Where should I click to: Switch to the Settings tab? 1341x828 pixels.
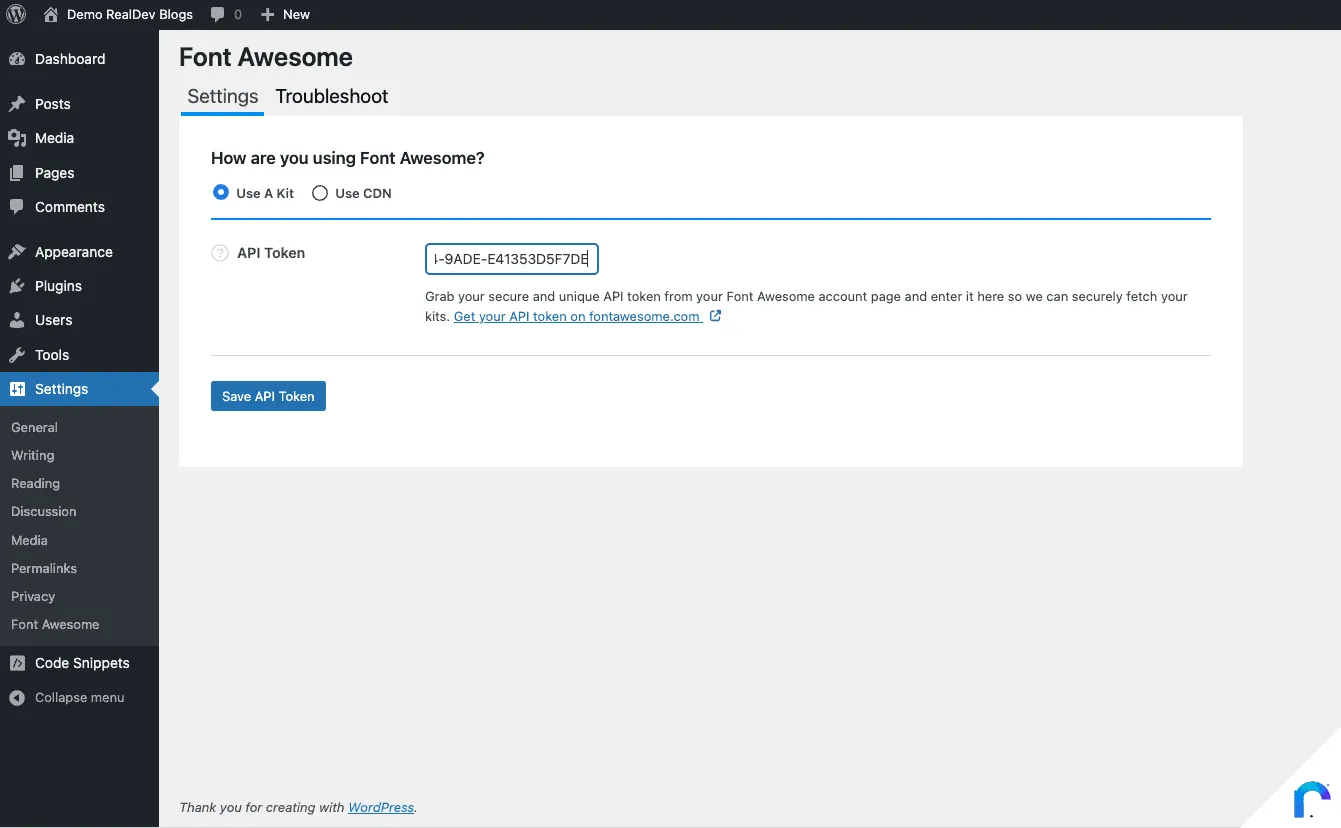[x=223, y=97]
